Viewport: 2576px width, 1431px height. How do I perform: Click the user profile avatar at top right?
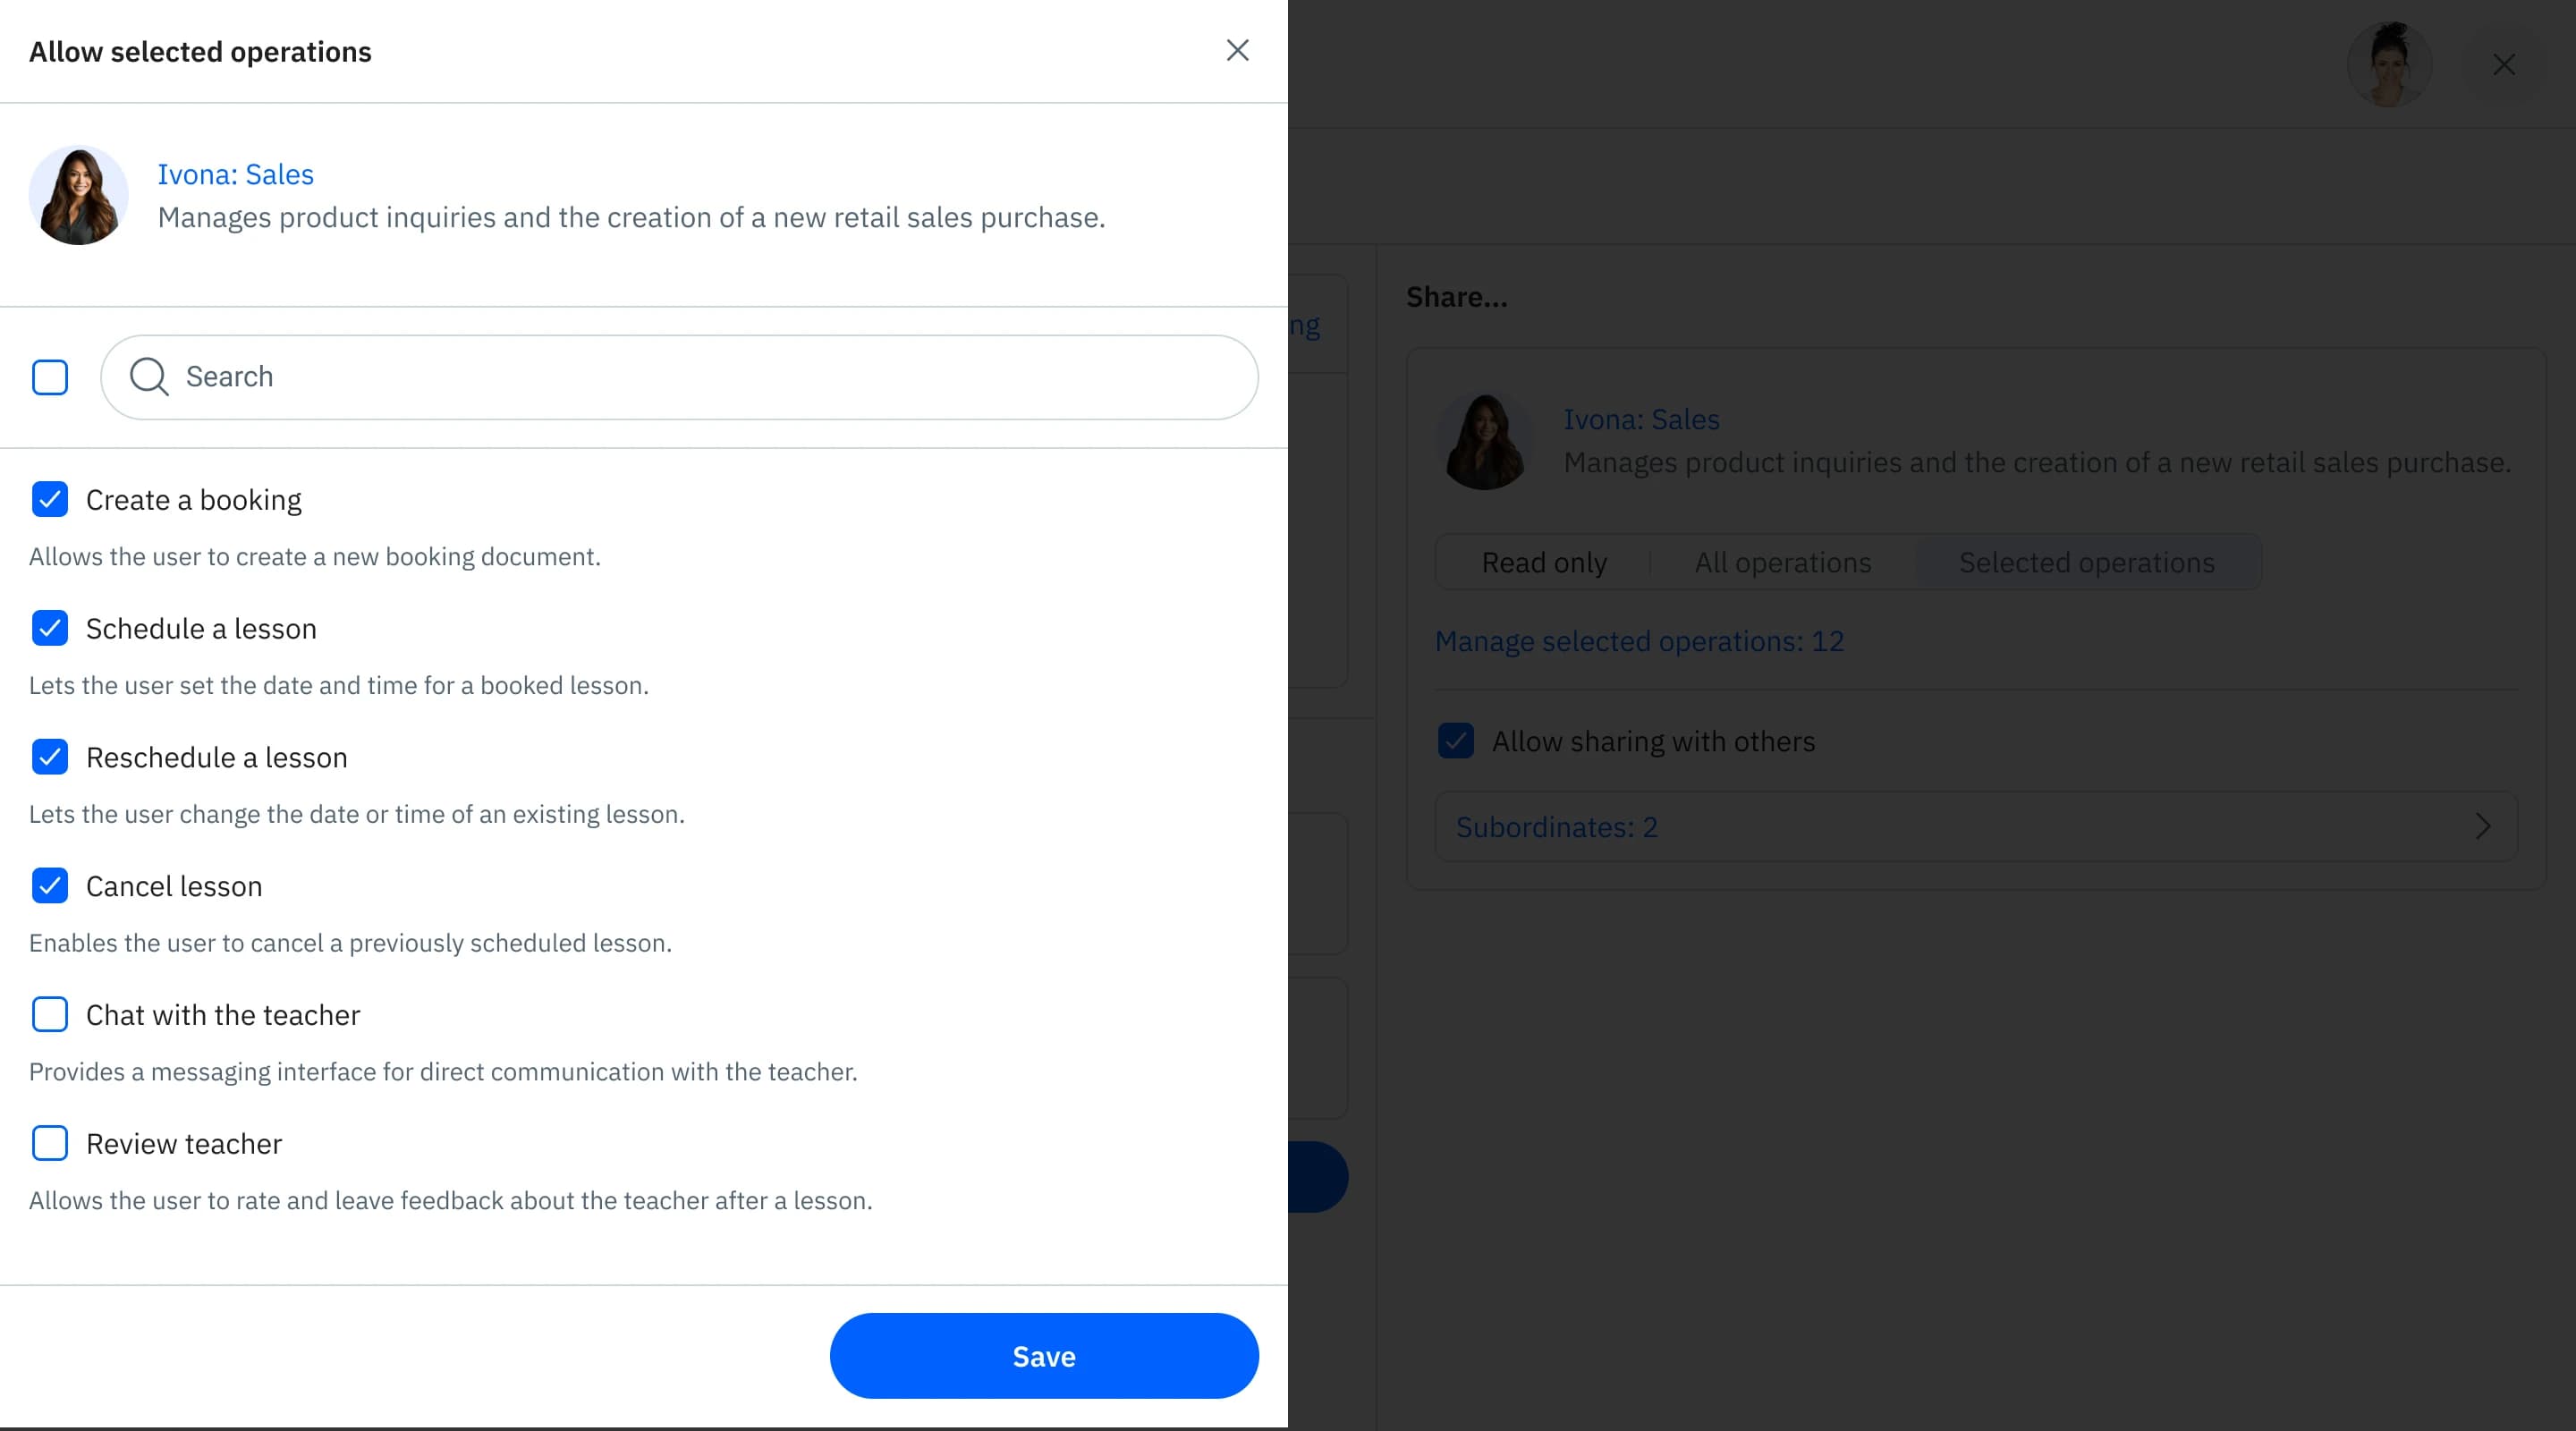pyautogui.click(x=2388, y=65)
